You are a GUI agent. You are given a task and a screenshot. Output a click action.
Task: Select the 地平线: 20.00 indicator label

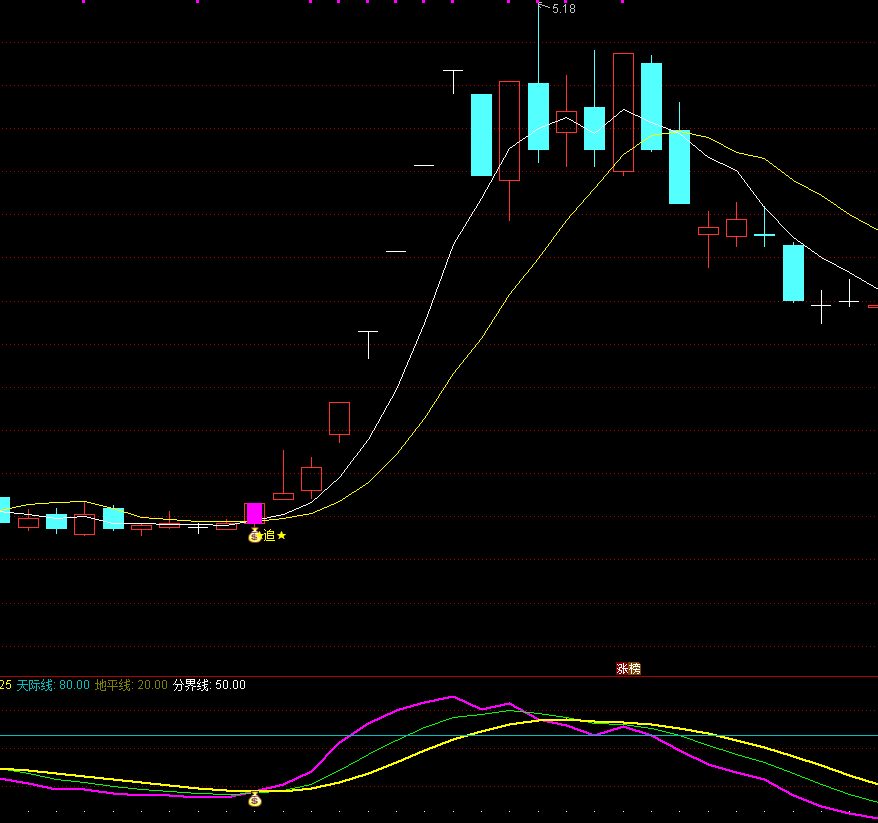pyautogui.click(x=131, y=685)
